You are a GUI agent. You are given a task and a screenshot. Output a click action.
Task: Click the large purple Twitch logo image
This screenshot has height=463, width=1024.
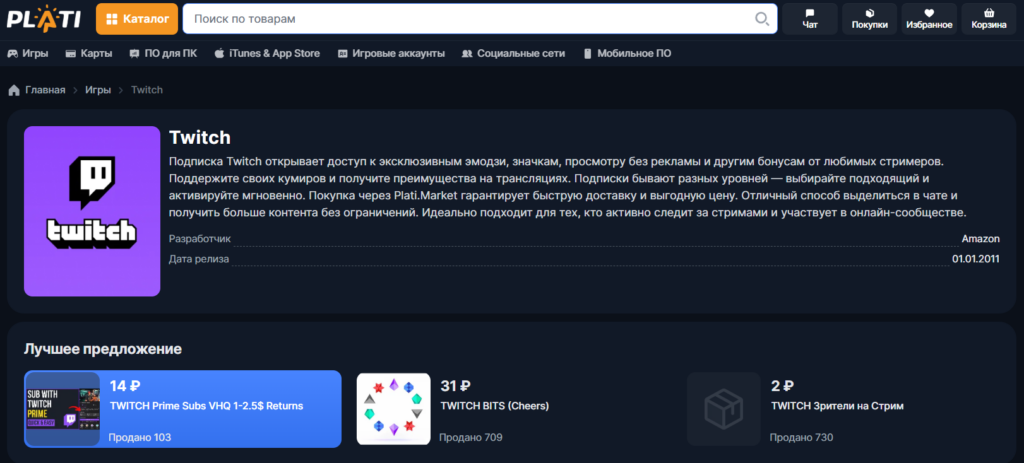point(92,211)
